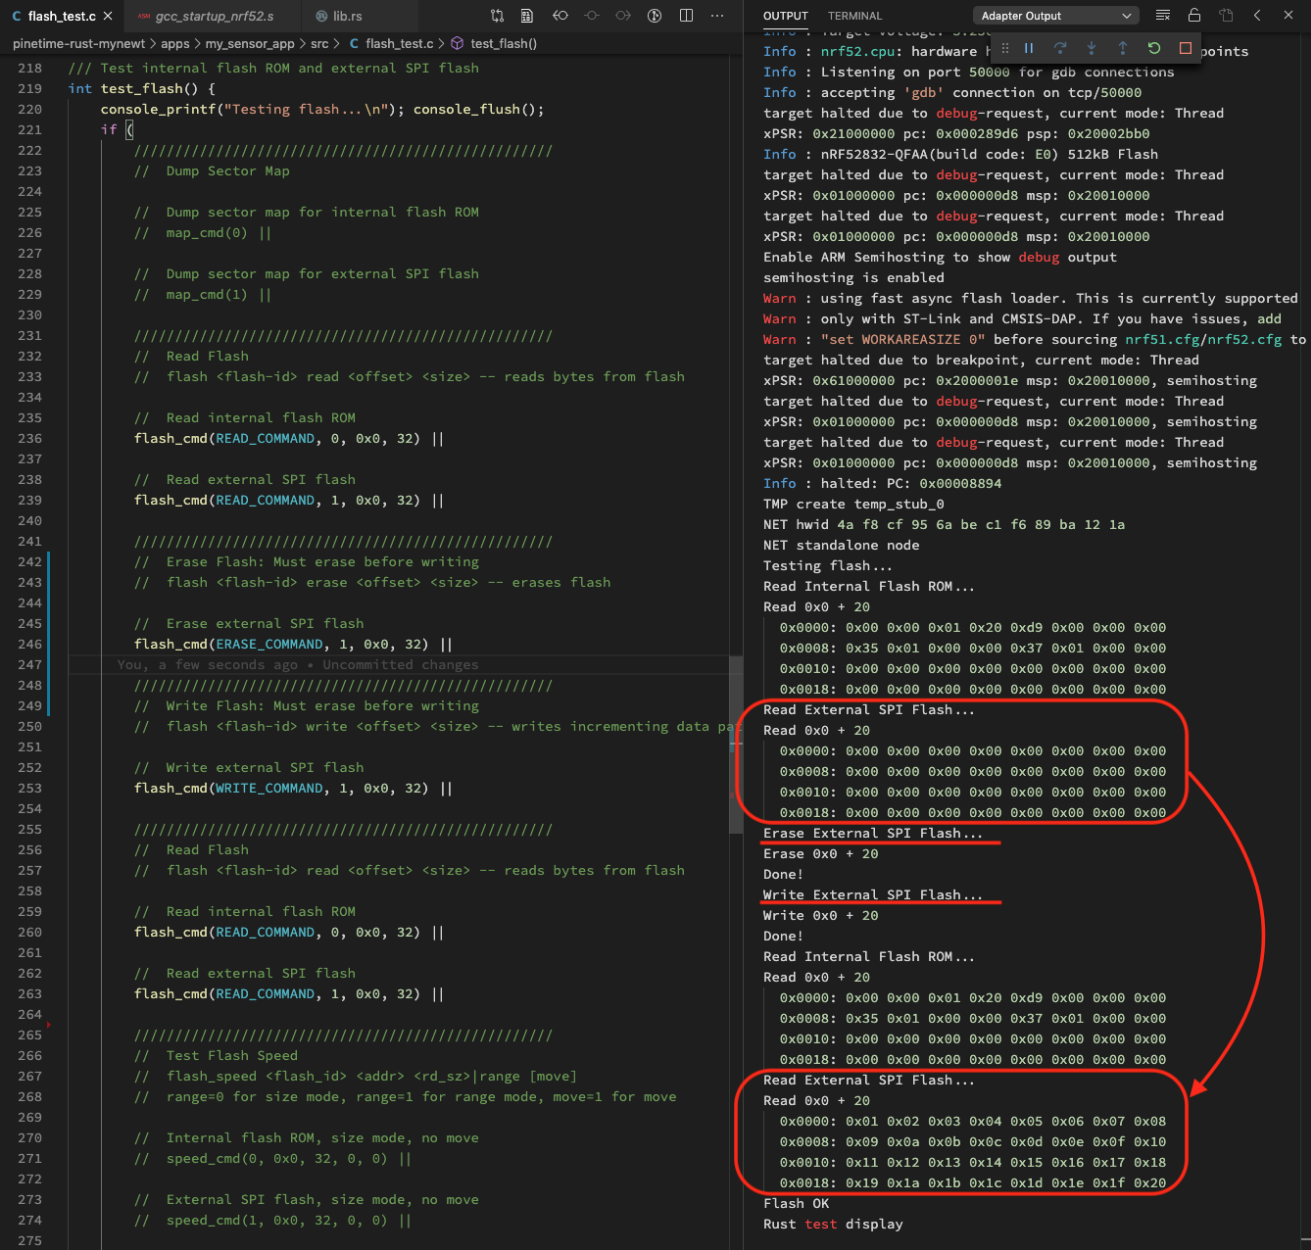Click the Compare Changes icon

(497, 16)
